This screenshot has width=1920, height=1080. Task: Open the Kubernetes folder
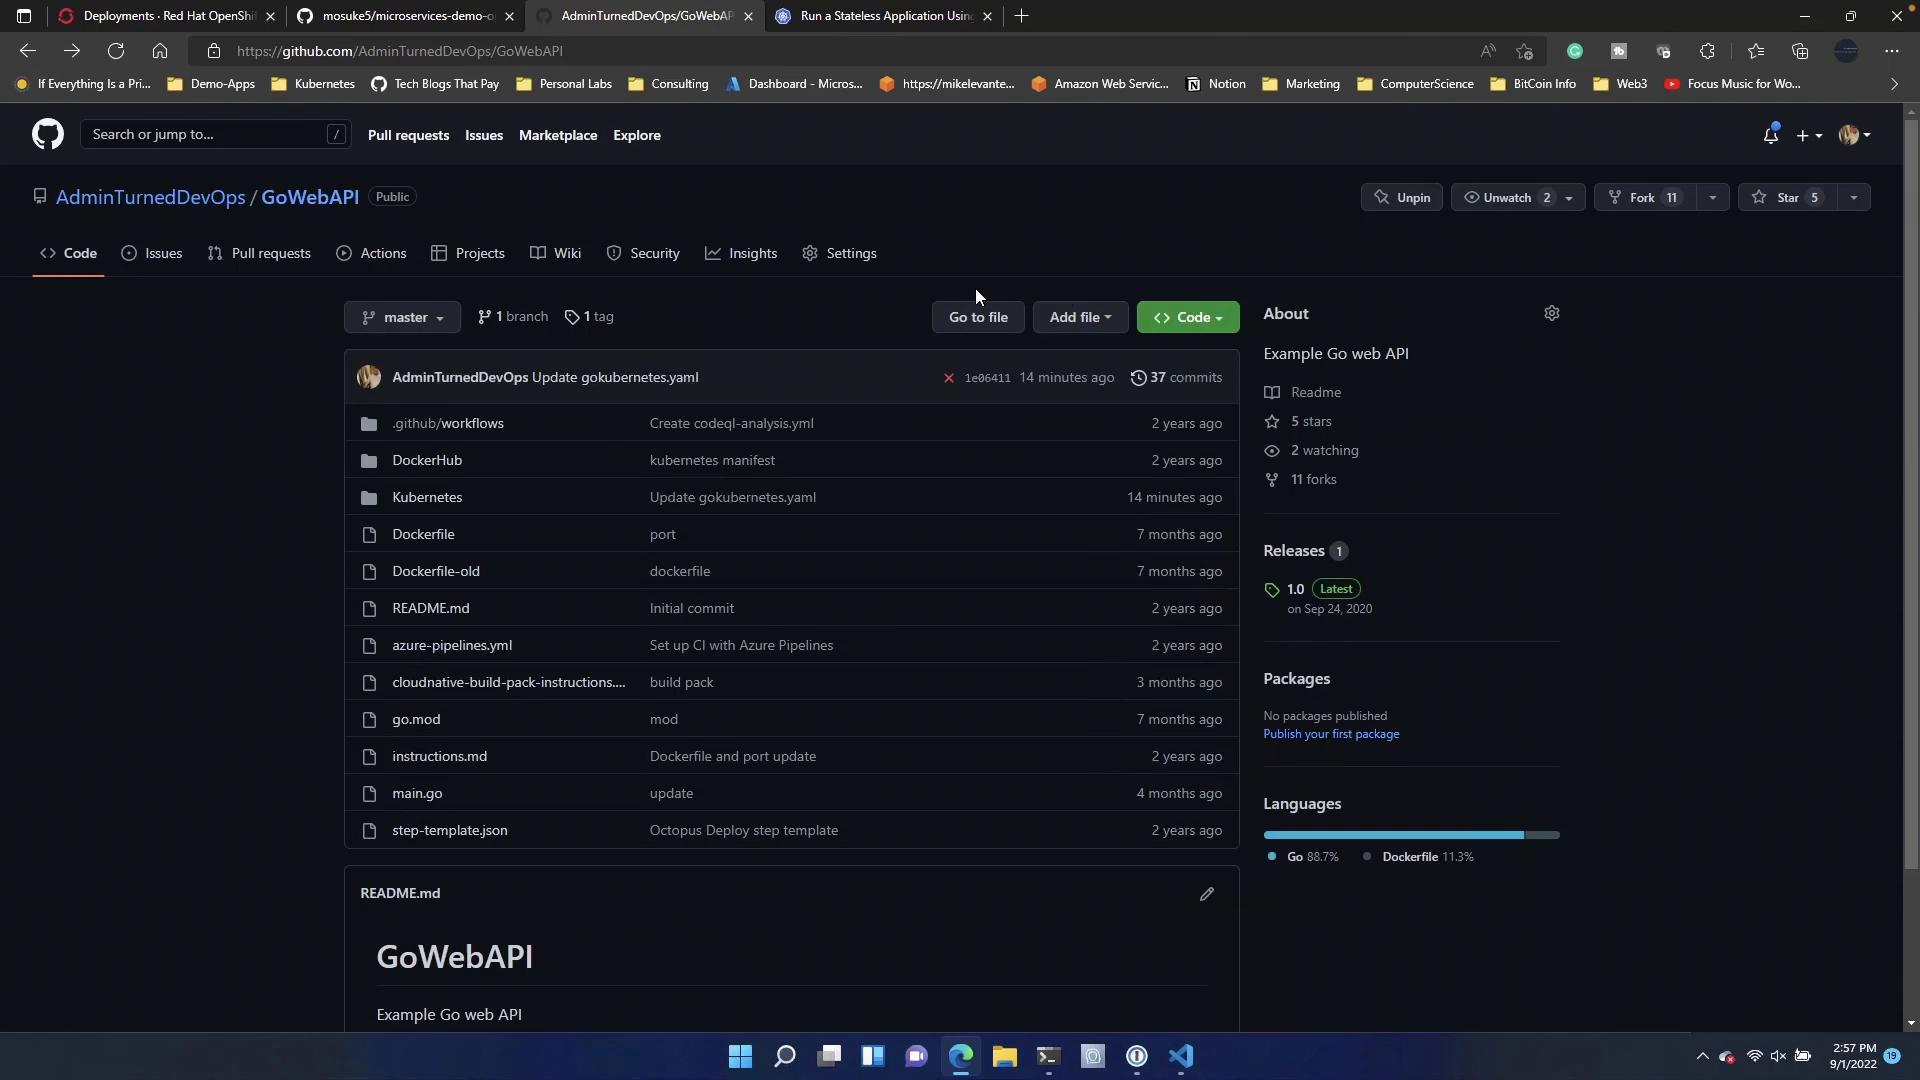pyautogui.click(x=427, y=497)
